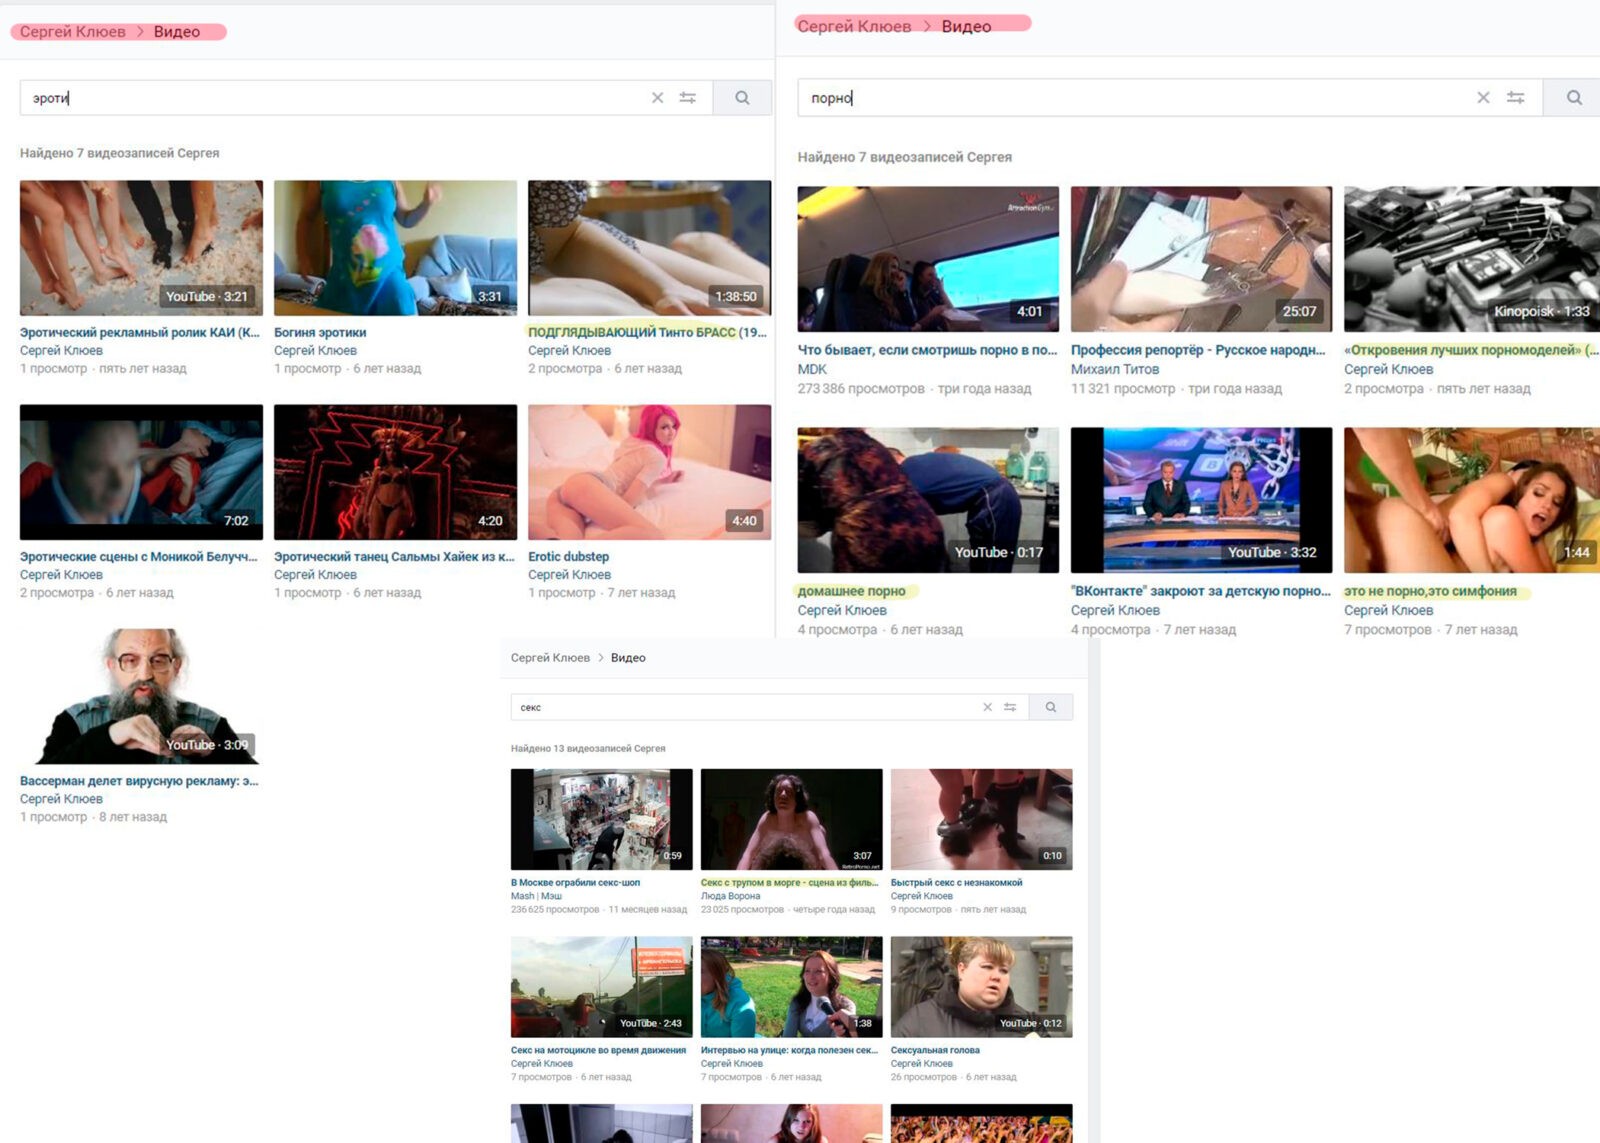Open filter settings icon in "порно" search bar

pyautogui.click(x=1515, y=98)
